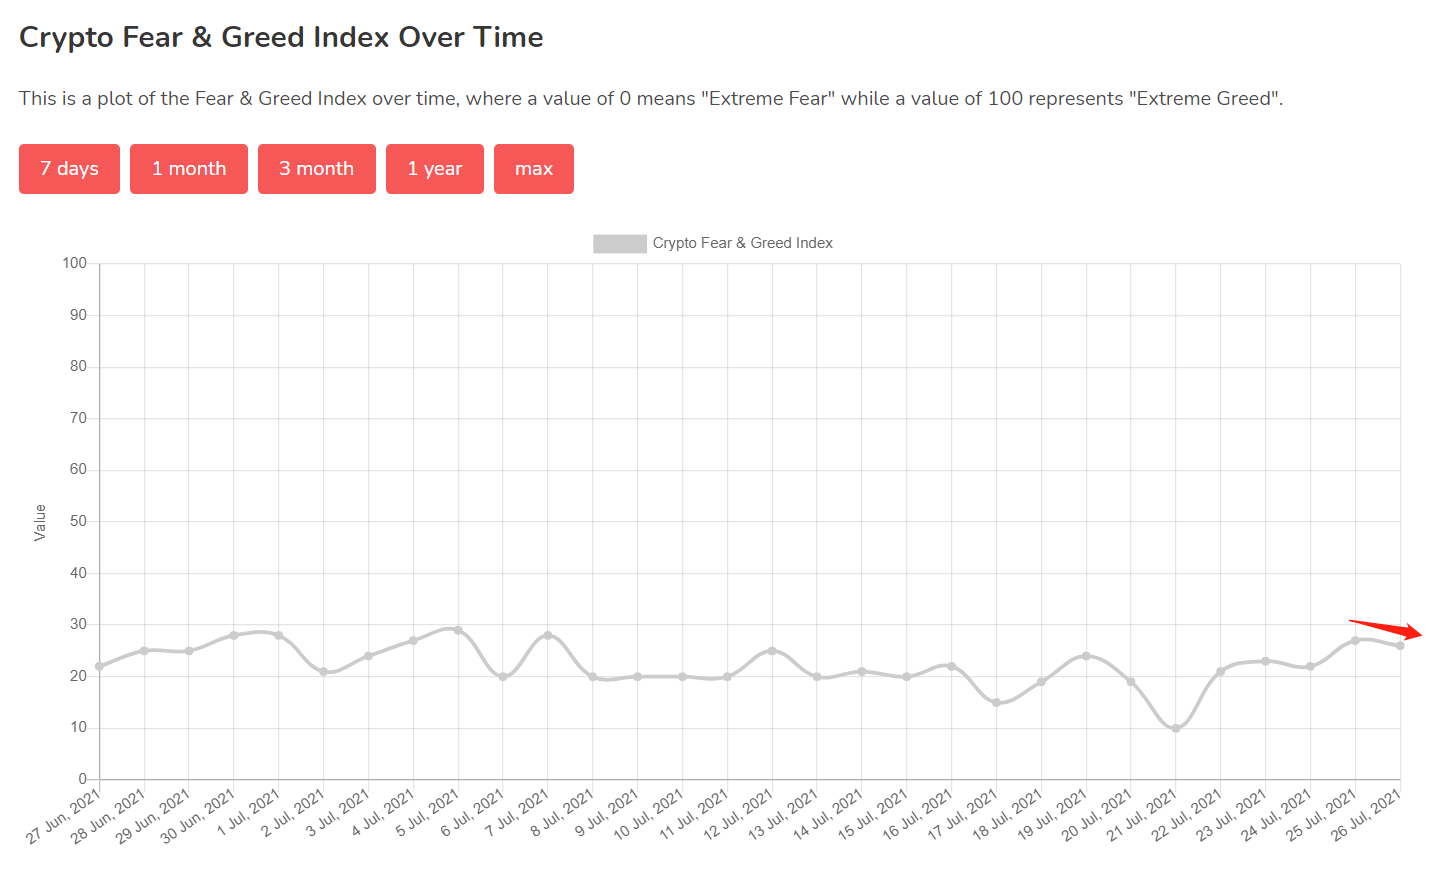Click the 21 Jul, 2021 lowest data point
The height and width of the screenshot is (872, 1430).
pos(1176,728)
